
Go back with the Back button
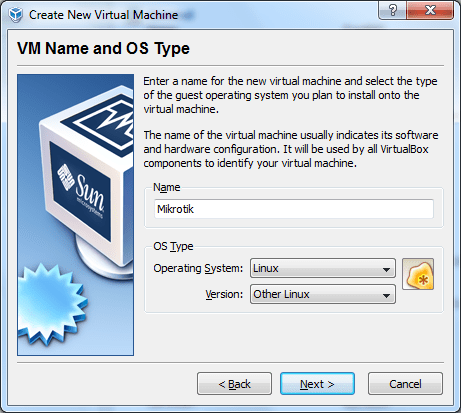click(x=234, y=384)
